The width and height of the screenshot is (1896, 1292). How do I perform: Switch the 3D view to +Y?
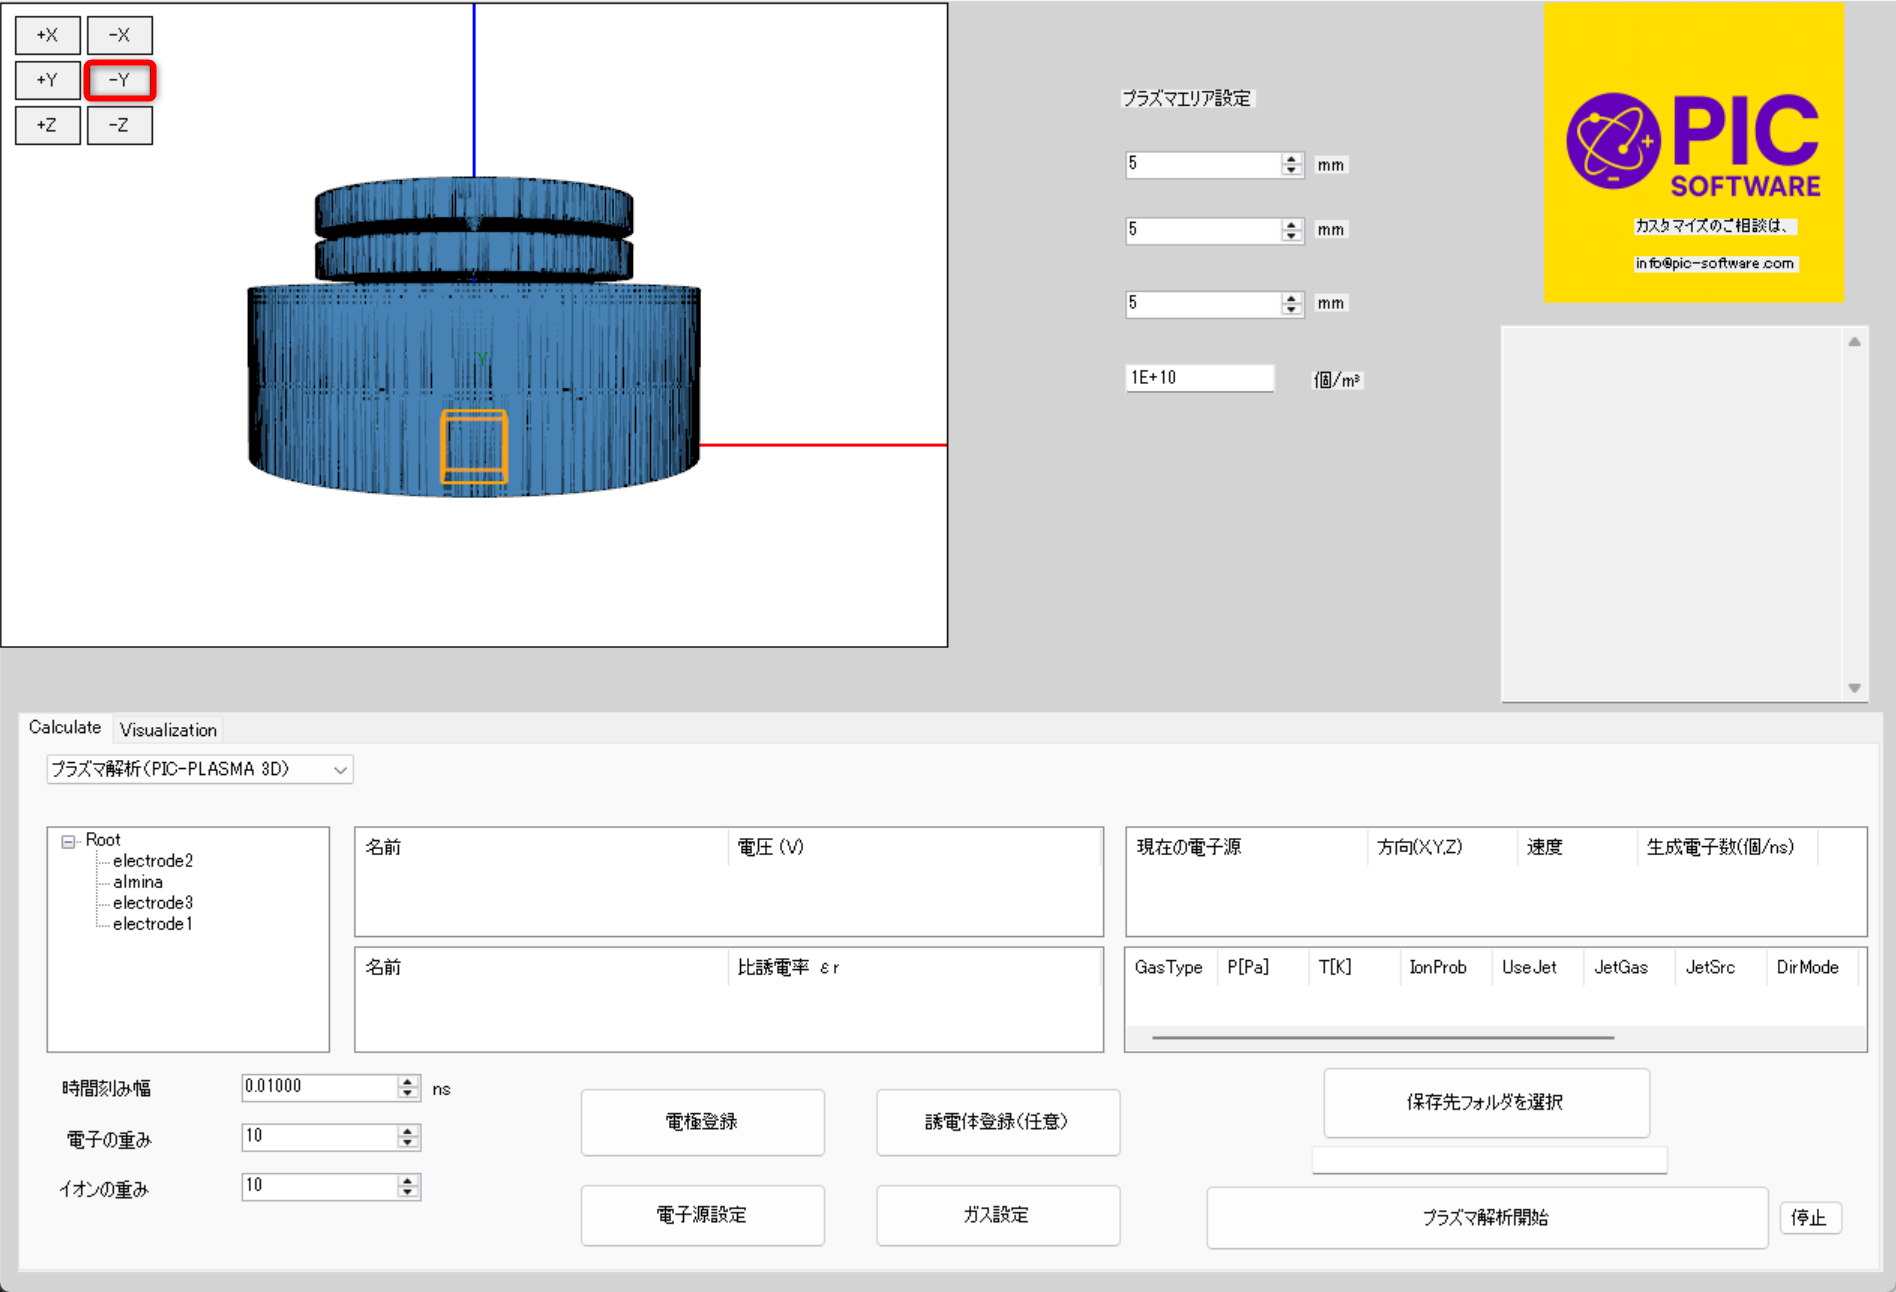47,80
